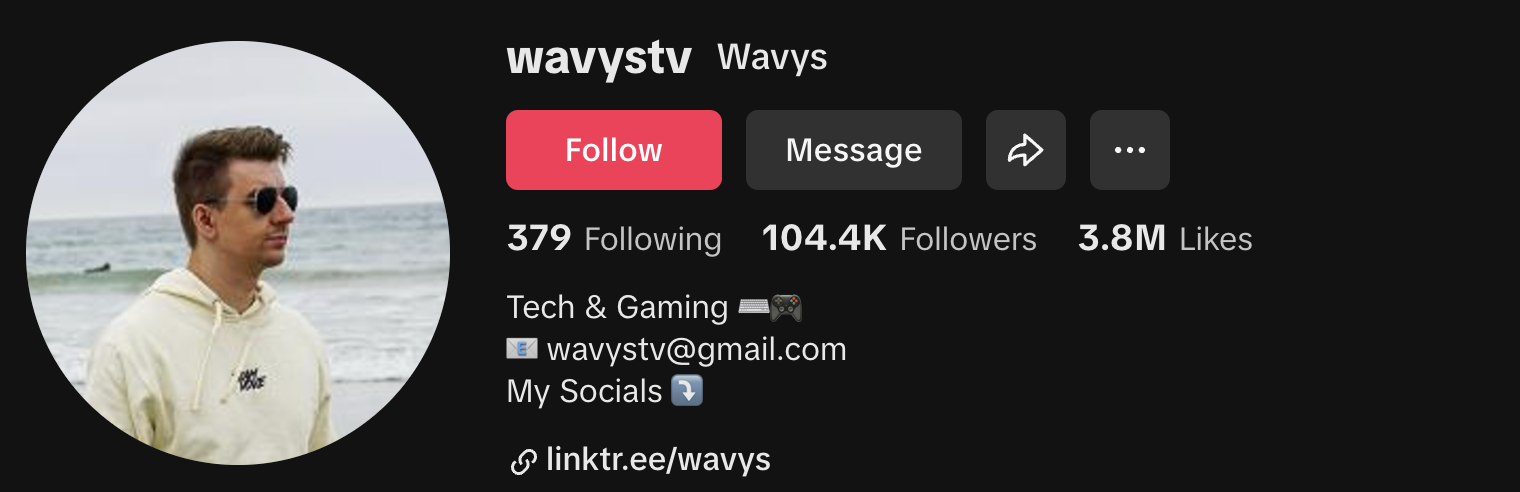Click the wavystv@gmail.com email text
Image resolution: width=1520 pixels, height=492 pixels.
tap(696, 349)
